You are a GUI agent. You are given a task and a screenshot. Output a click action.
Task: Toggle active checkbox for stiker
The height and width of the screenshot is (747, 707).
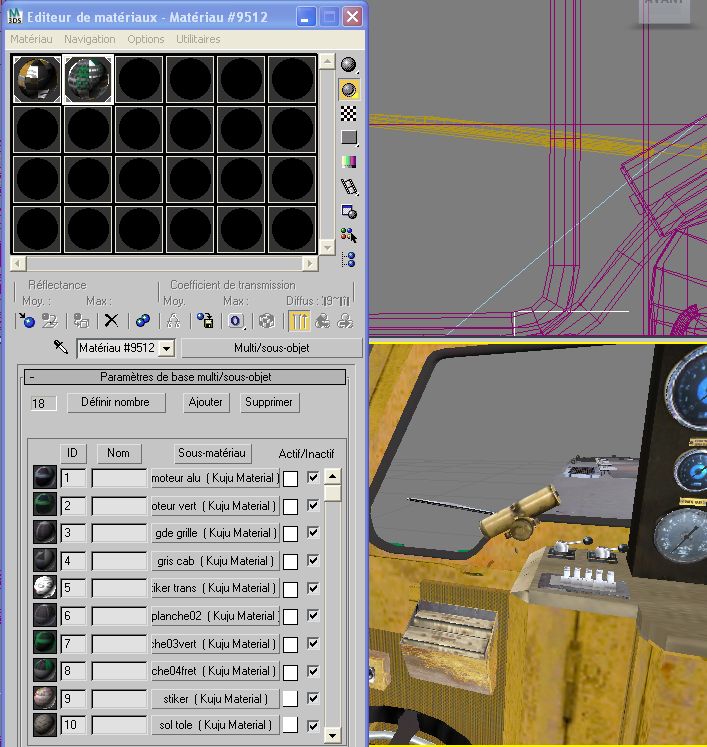313,698
